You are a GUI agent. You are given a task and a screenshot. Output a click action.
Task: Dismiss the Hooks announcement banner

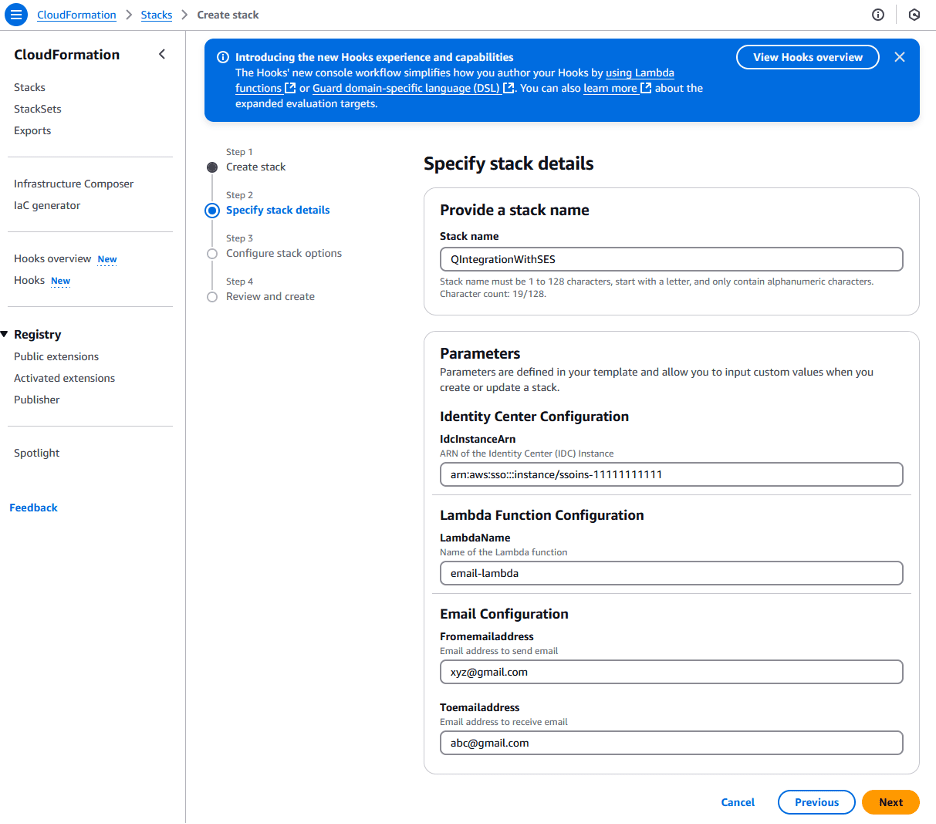pos(899,57)
